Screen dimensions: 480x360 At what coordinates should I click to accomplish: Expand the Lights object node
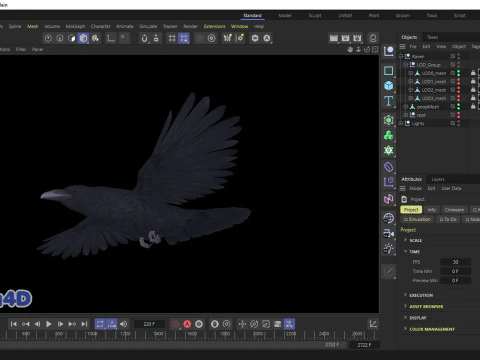point(401,123)
